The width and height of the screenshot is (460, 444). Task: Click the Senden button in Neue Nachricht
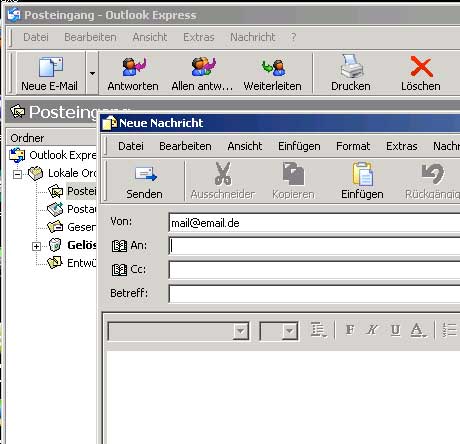145,181
